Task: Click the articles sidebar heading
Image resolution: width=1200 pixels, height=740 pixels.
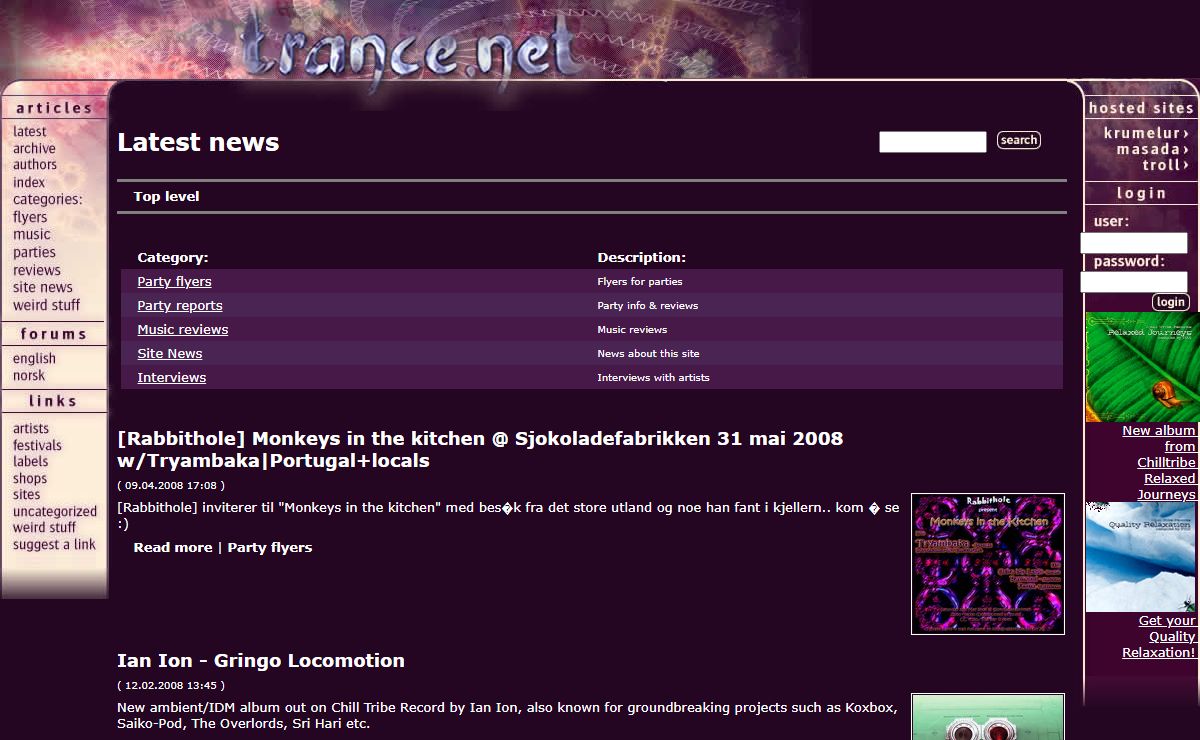Action: (x=54, y=108)
